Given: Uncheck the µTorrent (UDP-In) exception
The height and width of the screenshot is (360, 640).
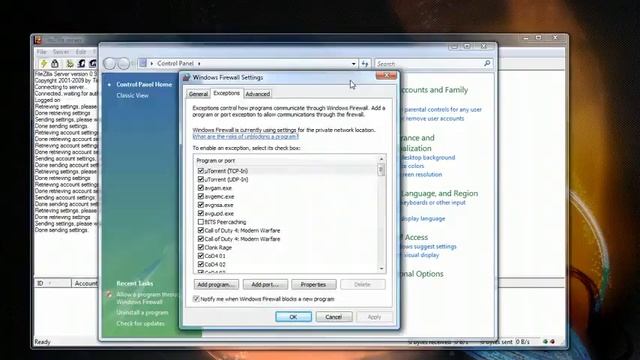Looking at the screenshot, I should pyautogui.click(x=200, y=179).
